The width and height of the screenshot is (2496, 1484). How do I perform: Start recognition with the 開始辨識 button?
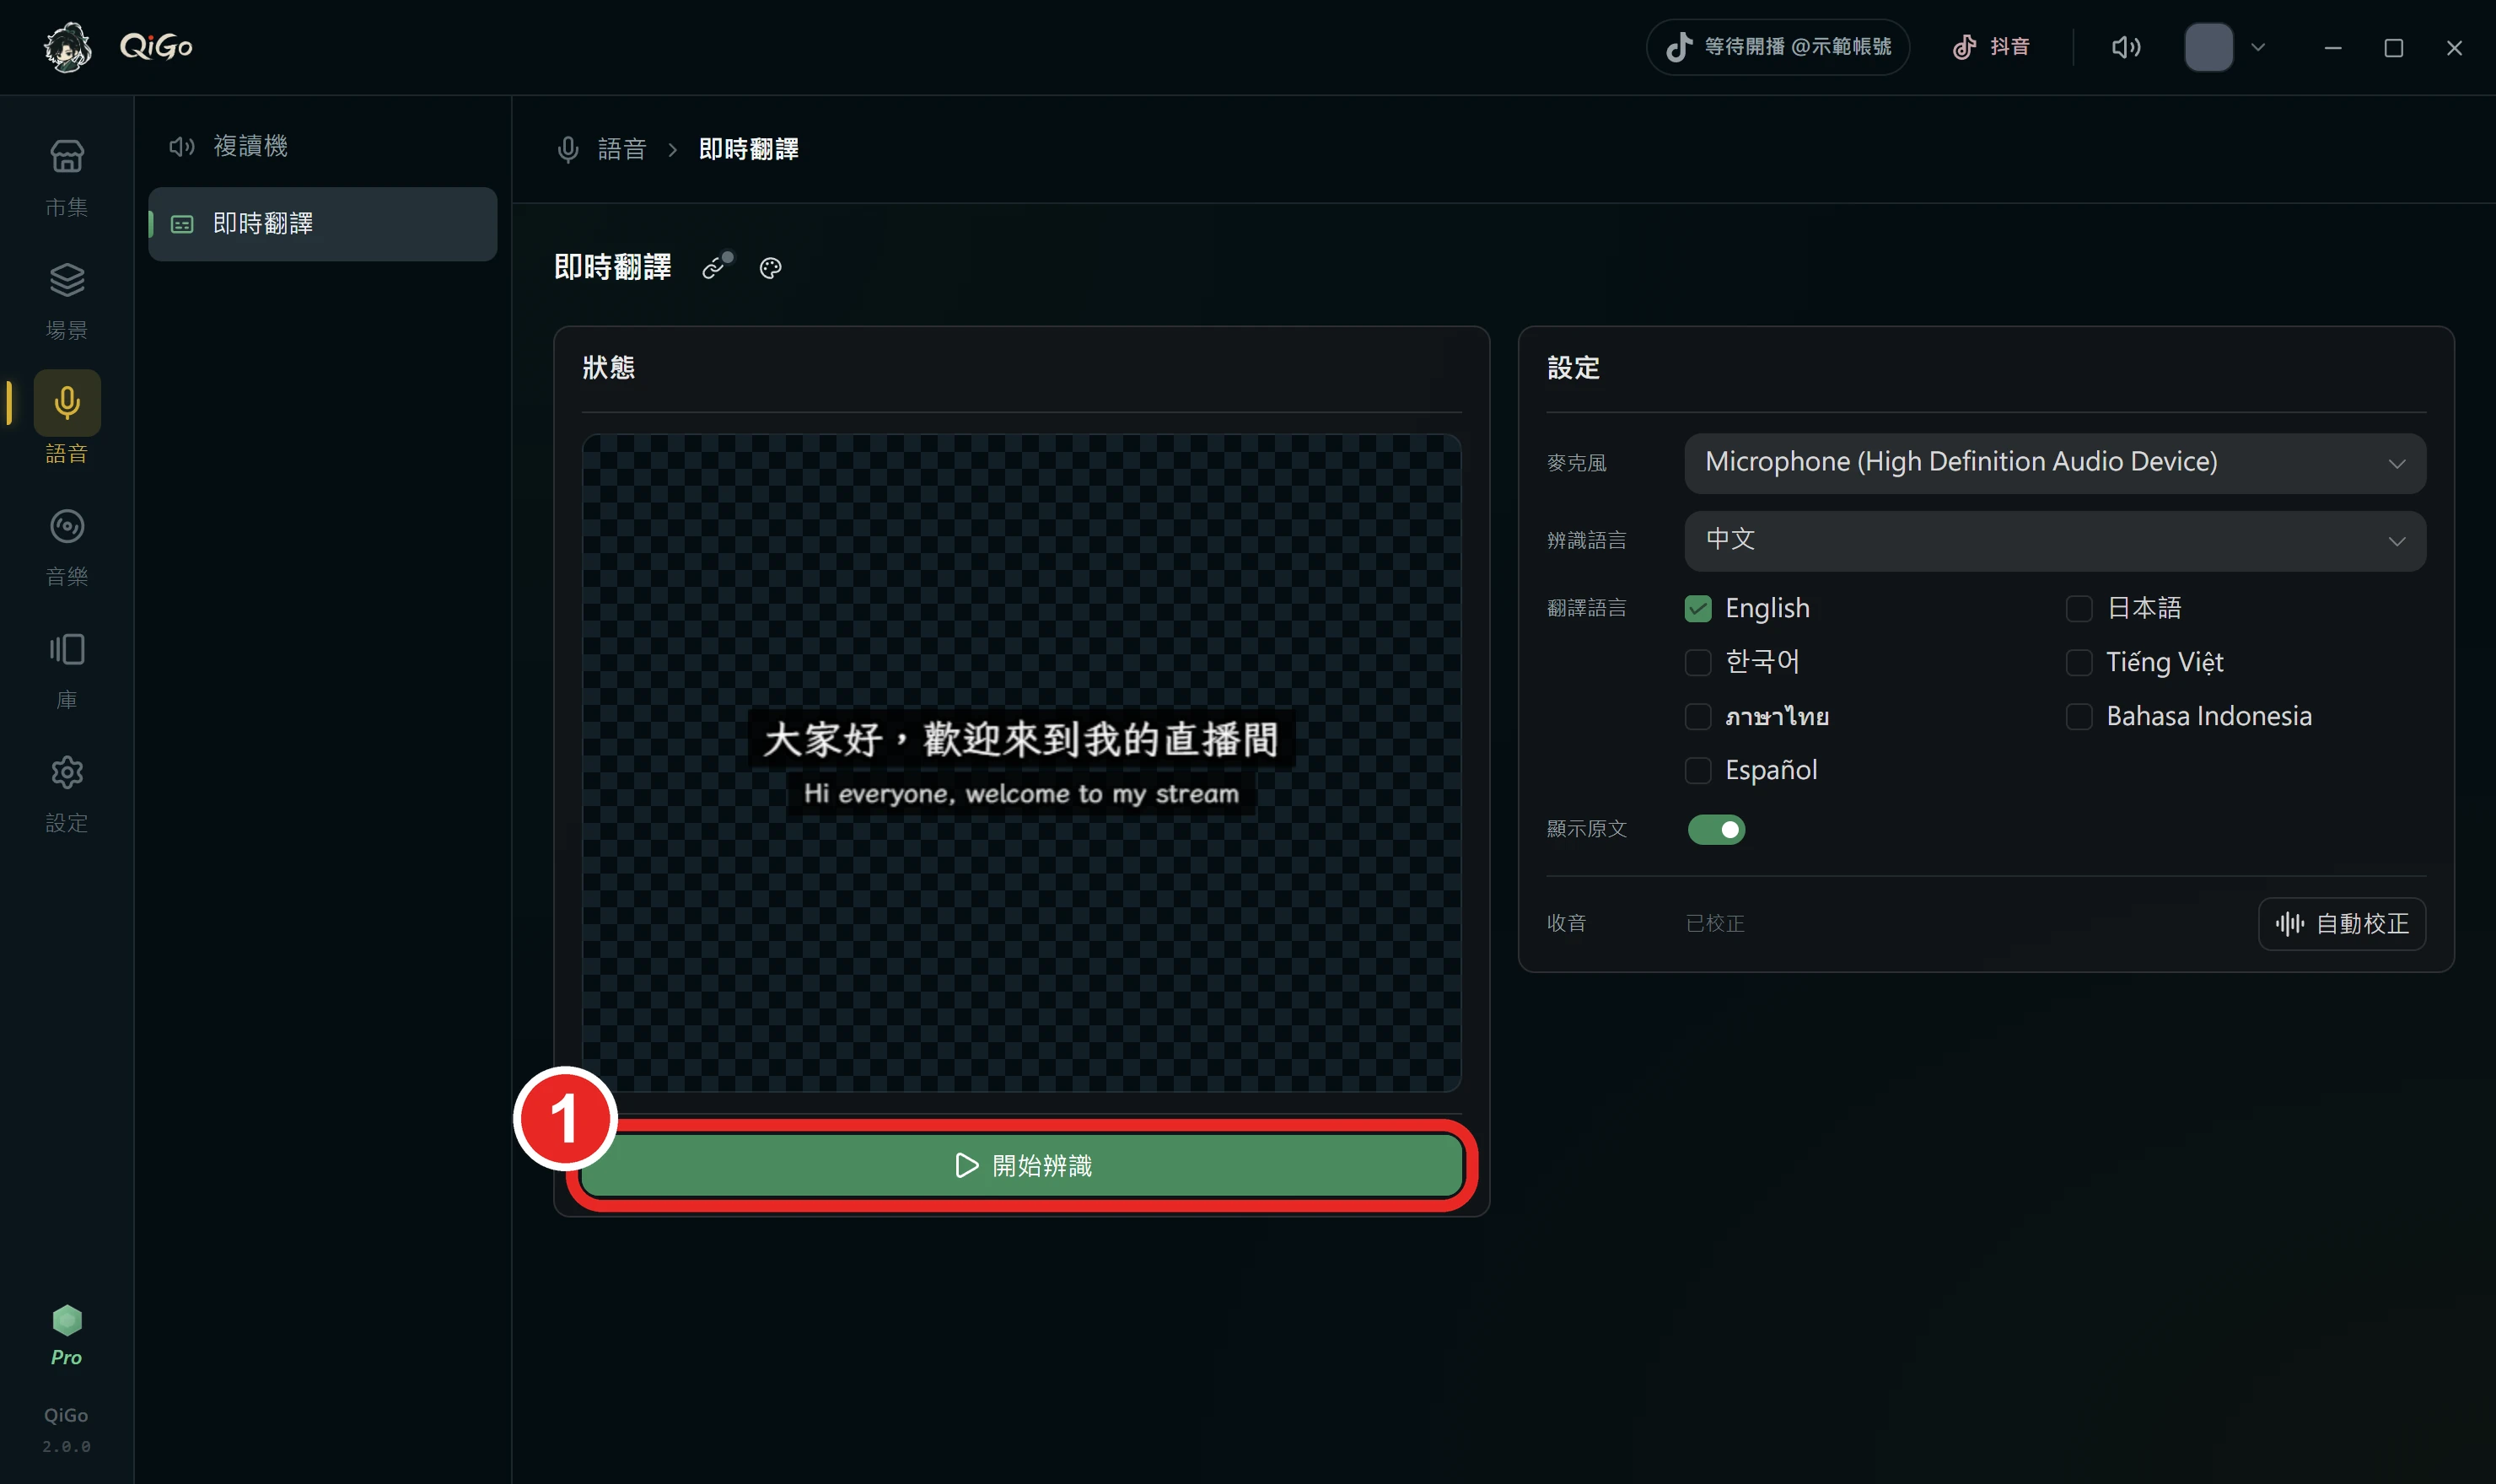point(1022,1165)
